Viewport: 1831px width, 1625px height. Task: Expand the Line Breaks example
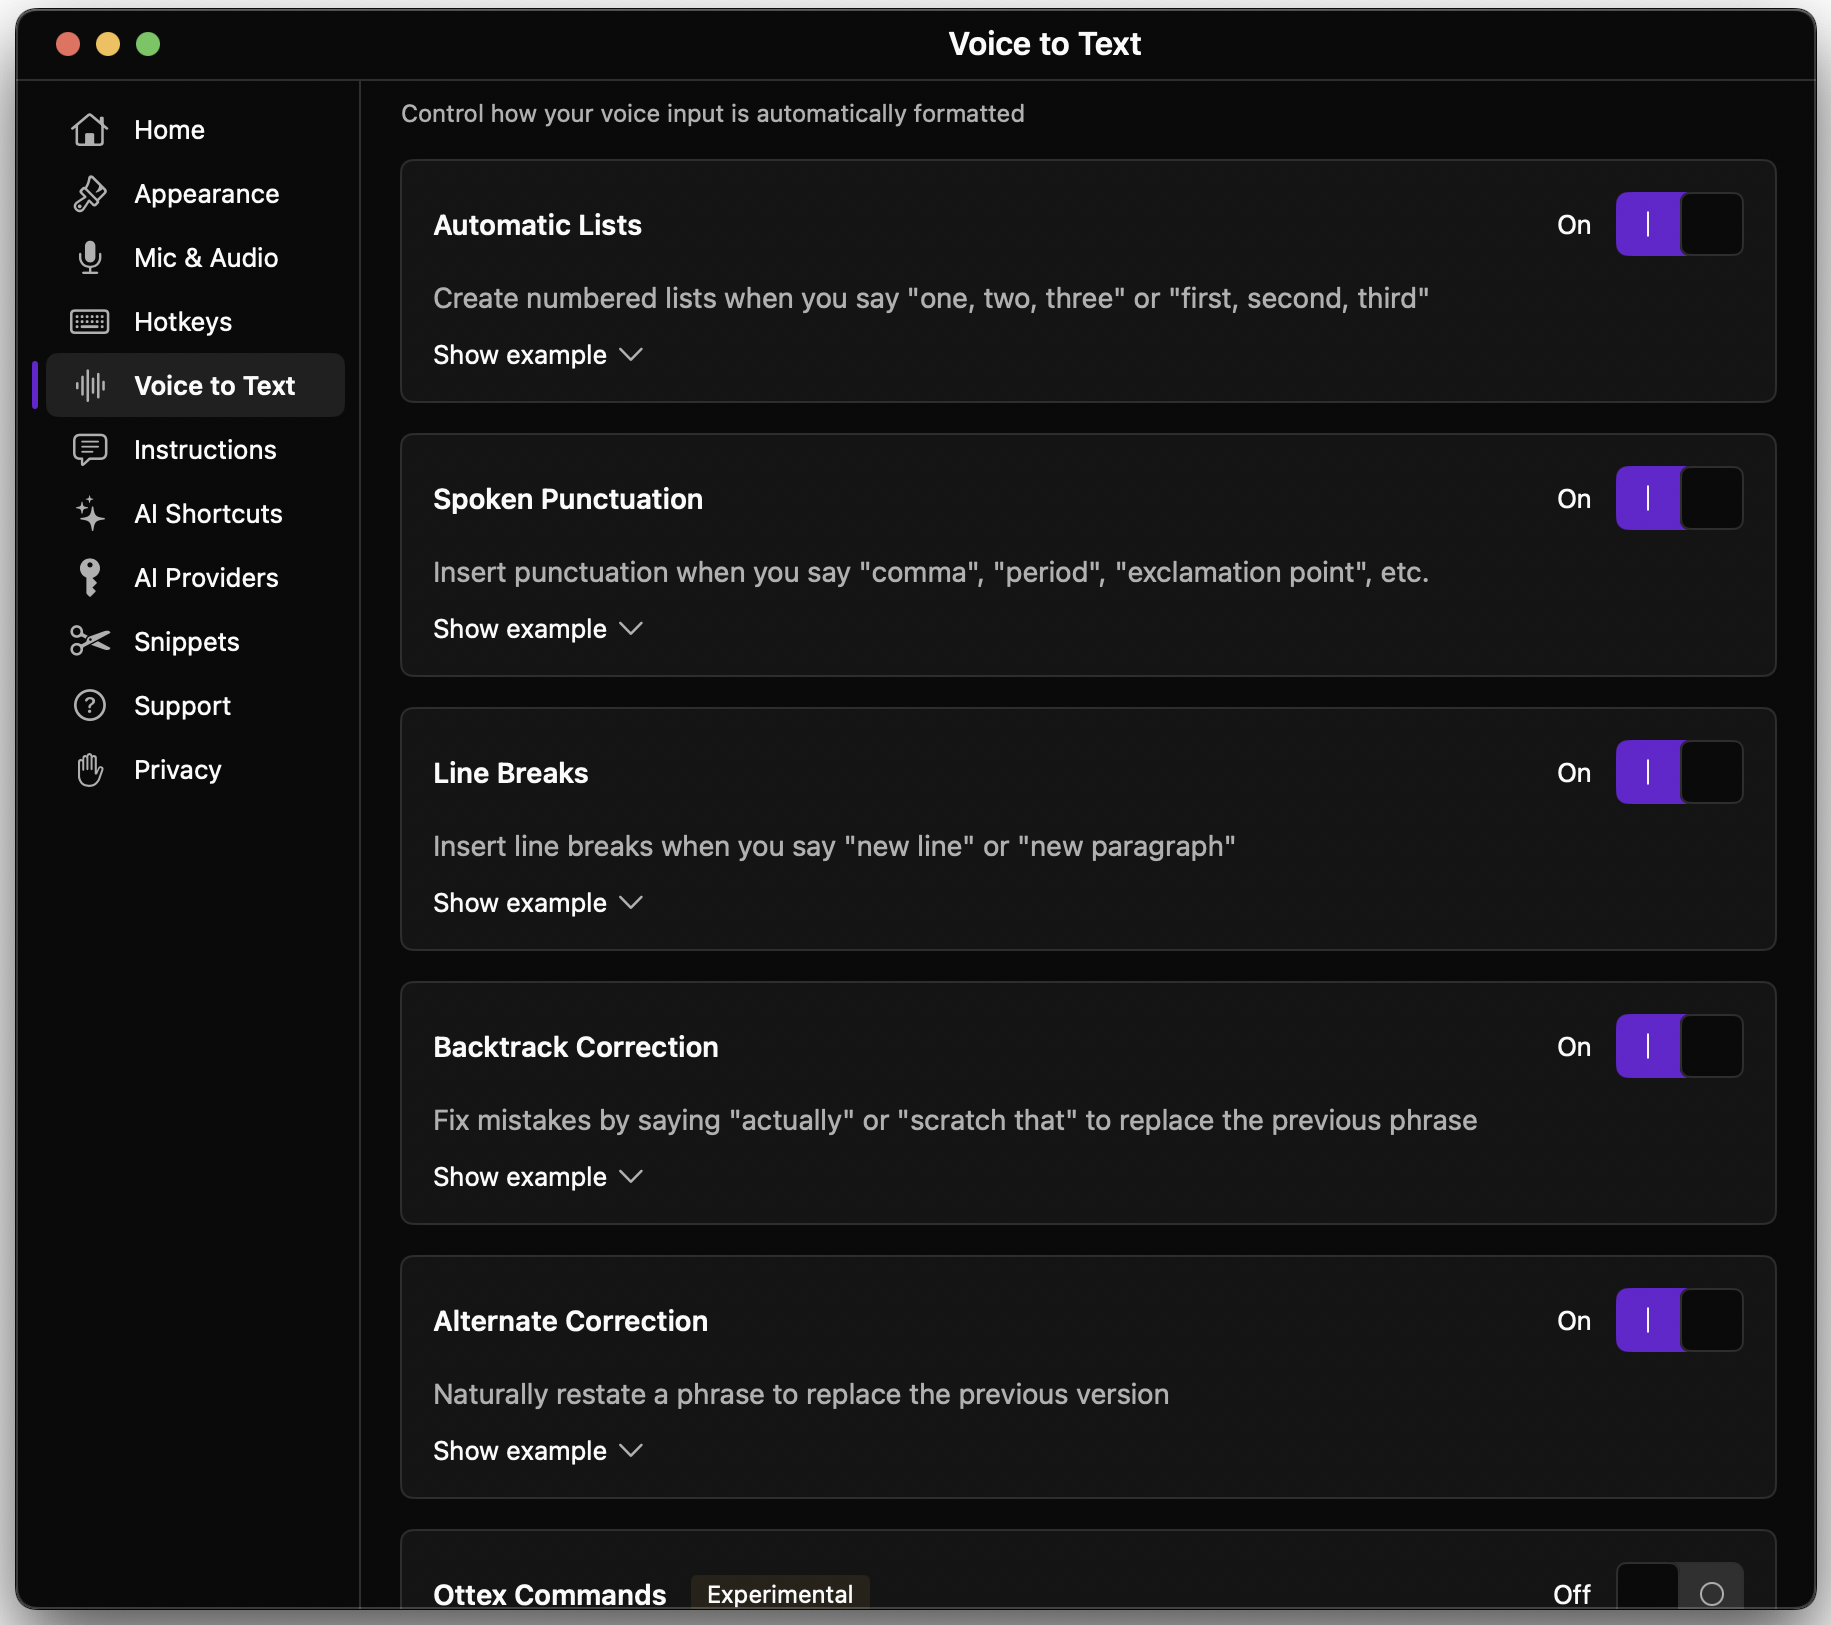[x=537, y=902]
